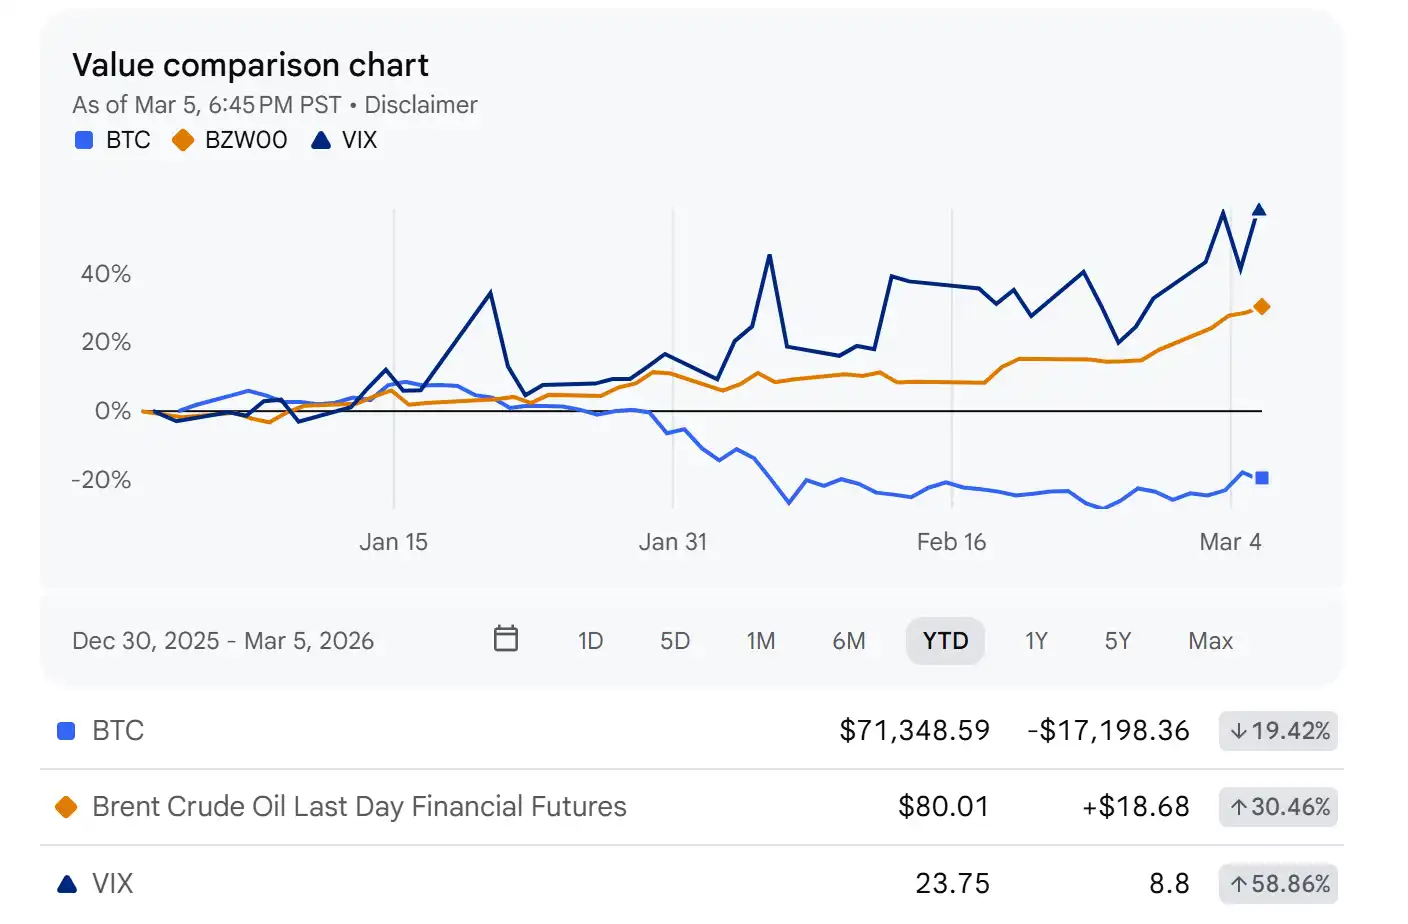Click the triangle icon beside VIX in the list
Viewport: 1408px width, 924px height.
(65, 883)
